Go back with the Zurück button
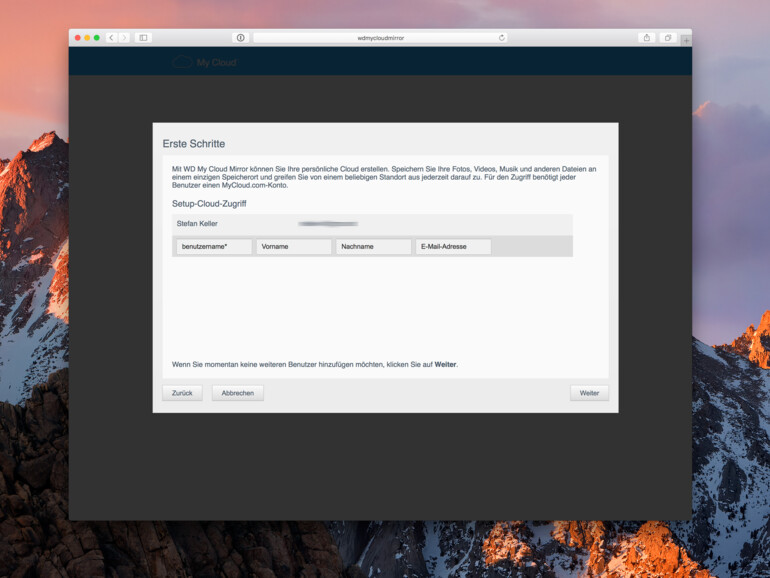 (182, 393)
